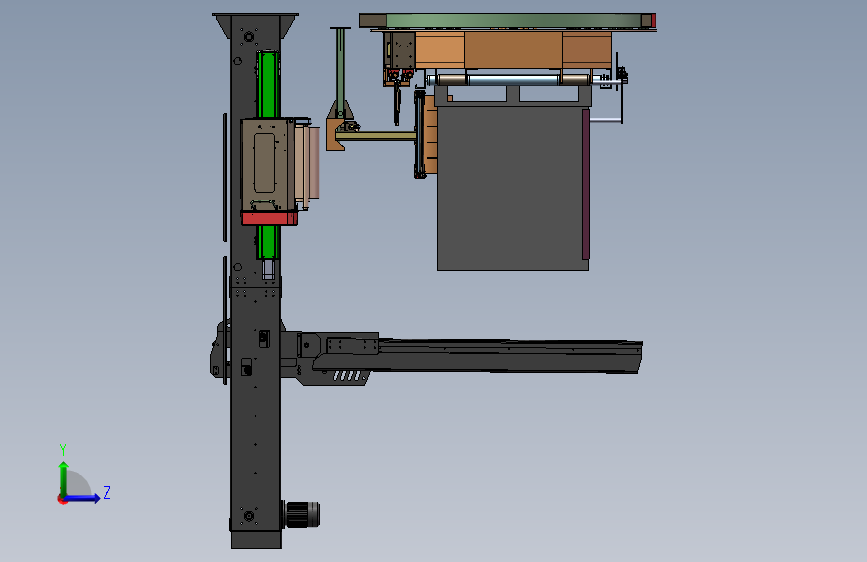Image resolution: width=867 pixels, height=562 pixels.
Task: Click the Z label of the triad
Action: coord(107,492)
